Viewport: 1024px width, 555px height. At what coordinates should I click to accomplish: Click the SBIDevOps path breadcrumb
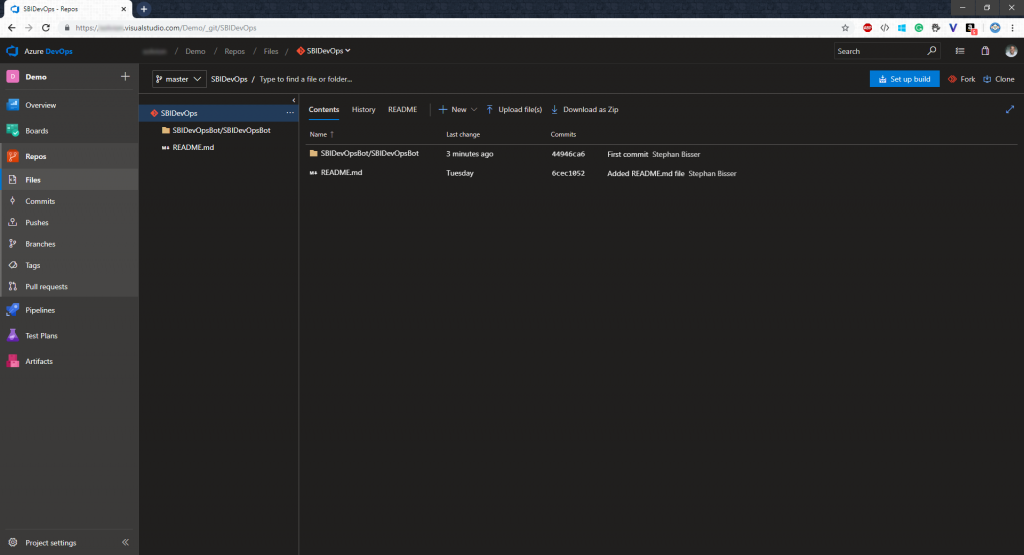click(229, 79)
